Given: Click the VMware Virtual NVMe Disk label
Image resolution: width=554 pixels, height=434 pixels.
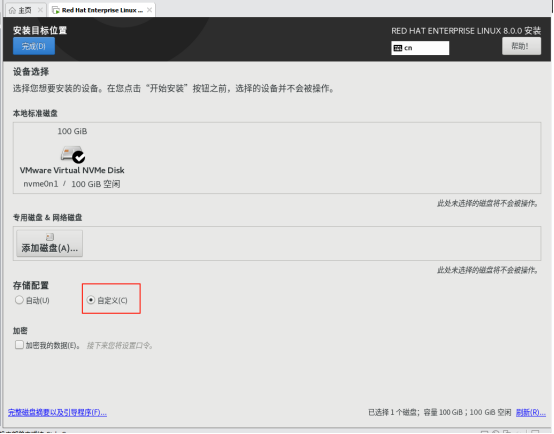Looking at the screenshot, I should [x=72, y=170].
